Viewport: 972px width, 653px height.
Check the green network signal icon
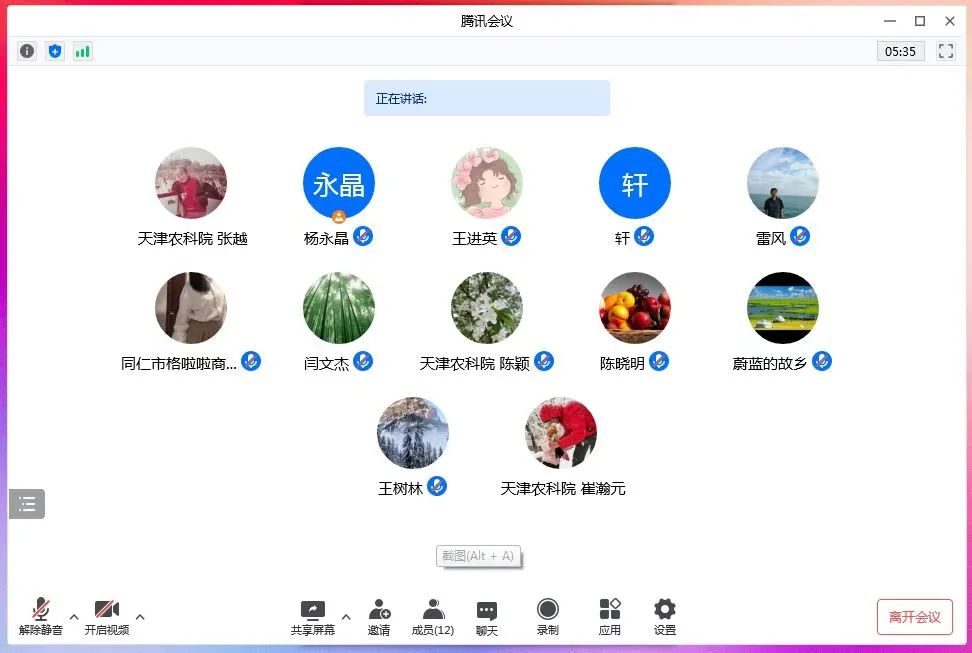coord(82,51)
